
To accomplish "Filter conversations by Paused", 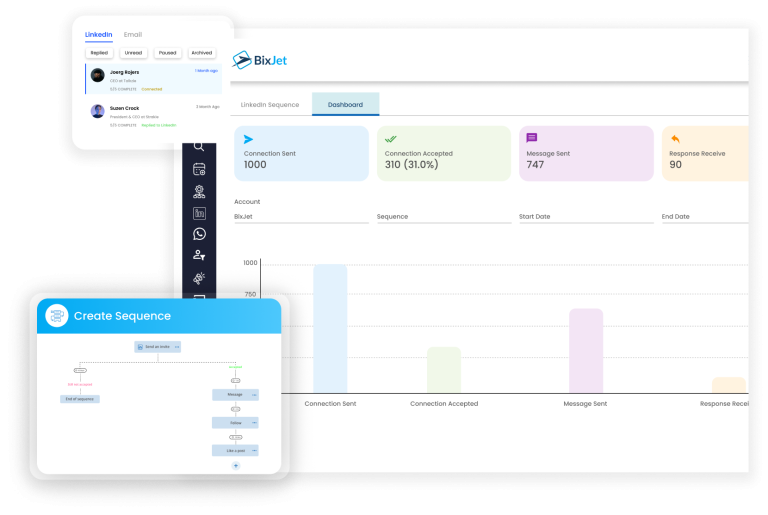I will tap(168, 53).
